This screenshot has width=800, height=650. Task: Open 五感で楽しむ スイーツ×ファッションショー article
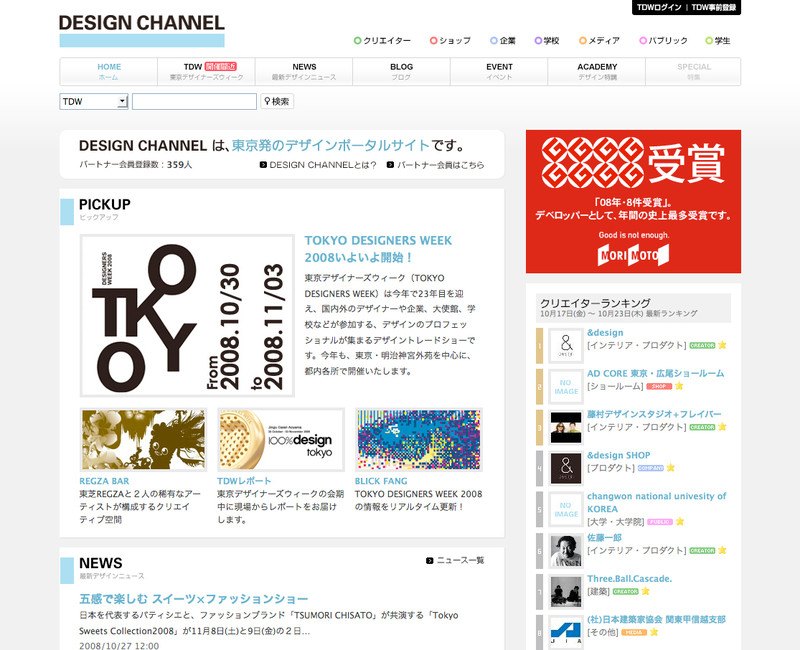pos(194,598)
